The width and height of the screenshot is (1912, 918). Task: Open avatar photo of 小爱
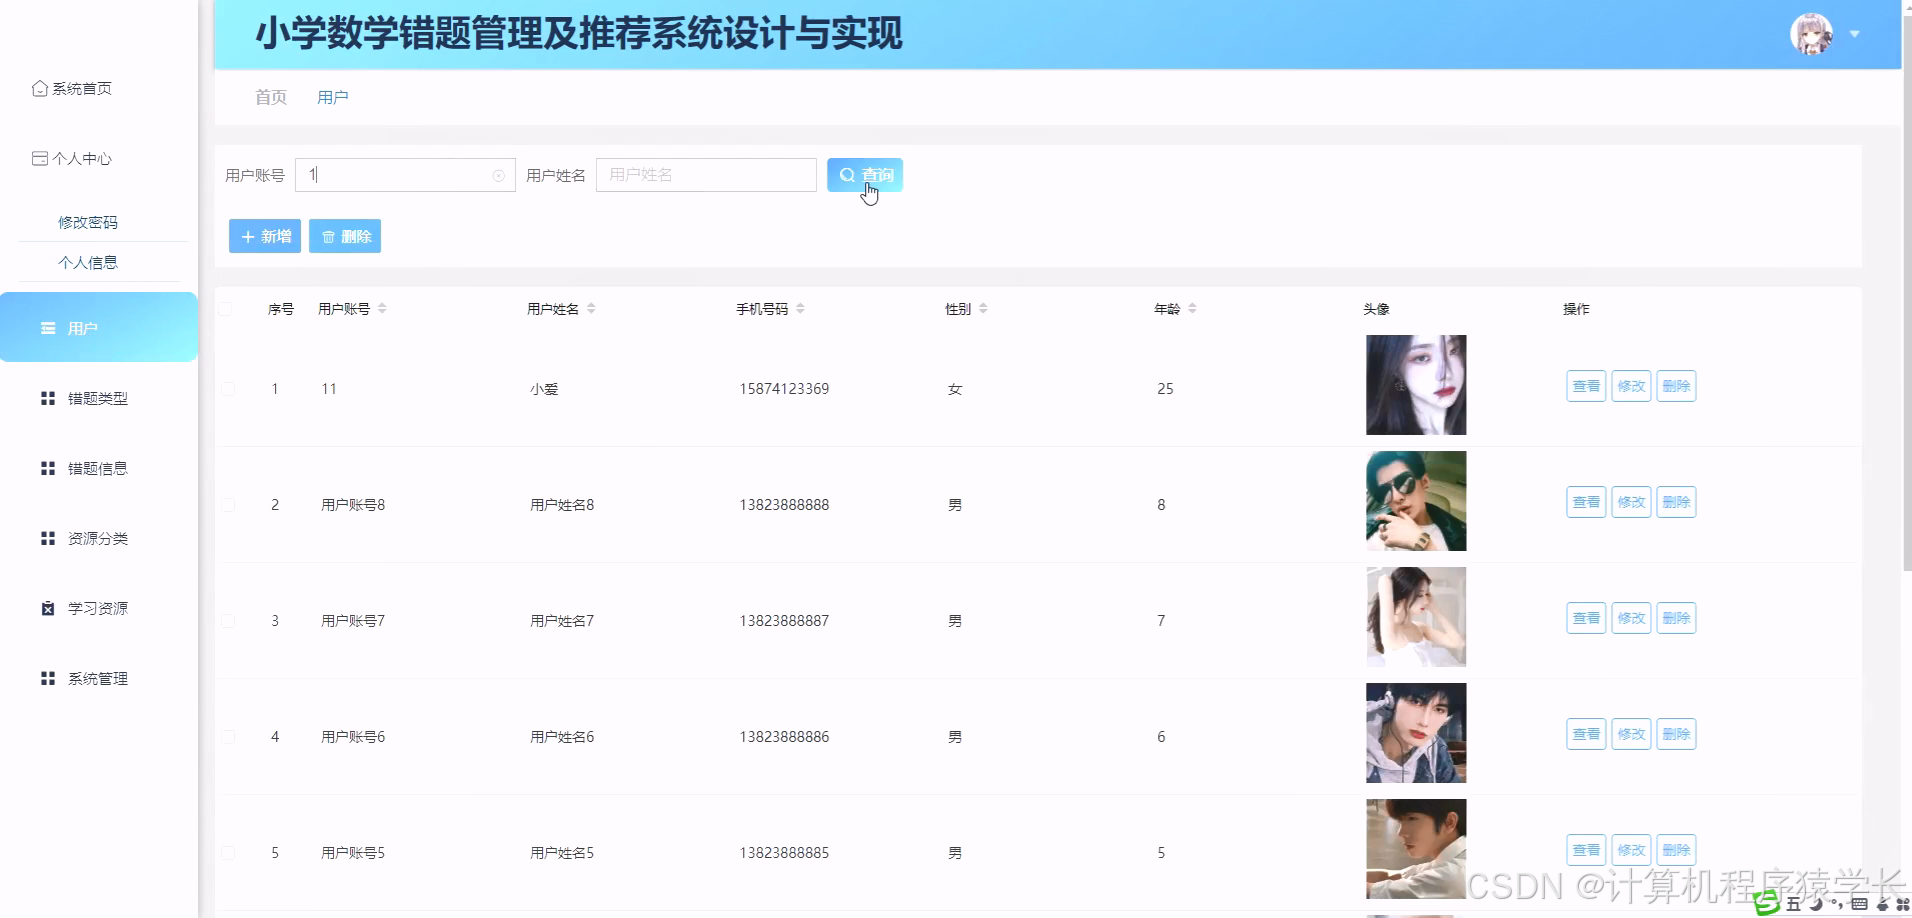click(1416, 385)
